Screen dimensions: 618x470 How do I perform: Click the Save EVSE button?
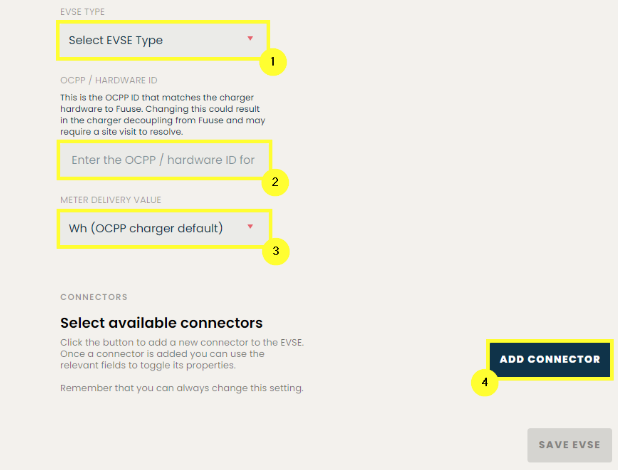570,445
